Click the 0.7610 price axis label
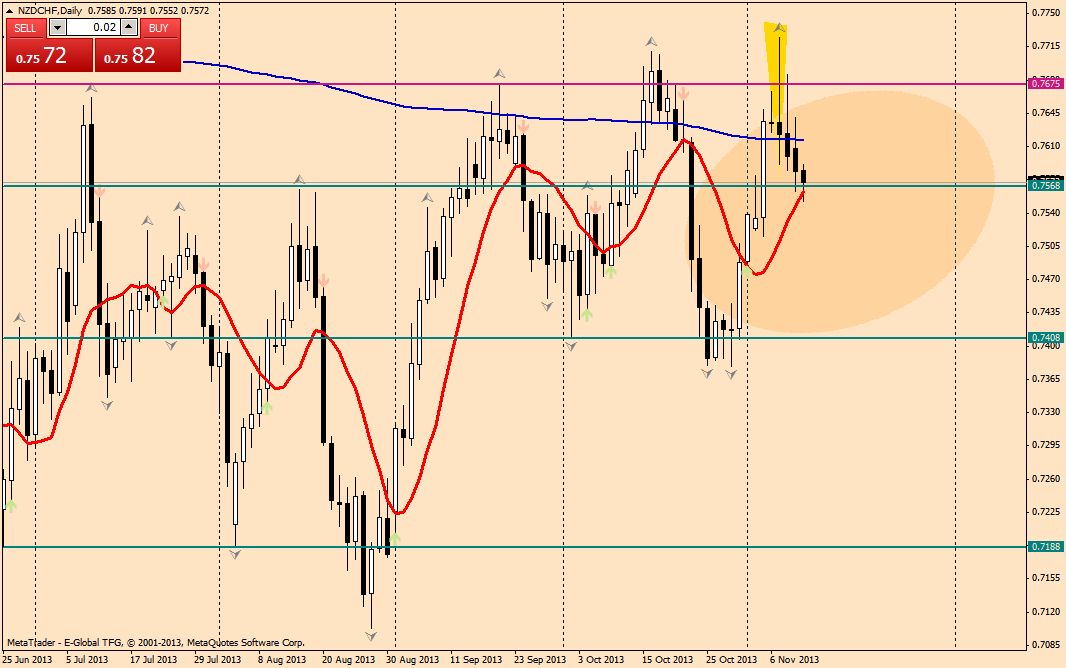Image resolution: width=1066 pixels, height=668 pixels. click(x=1046, y=145)
